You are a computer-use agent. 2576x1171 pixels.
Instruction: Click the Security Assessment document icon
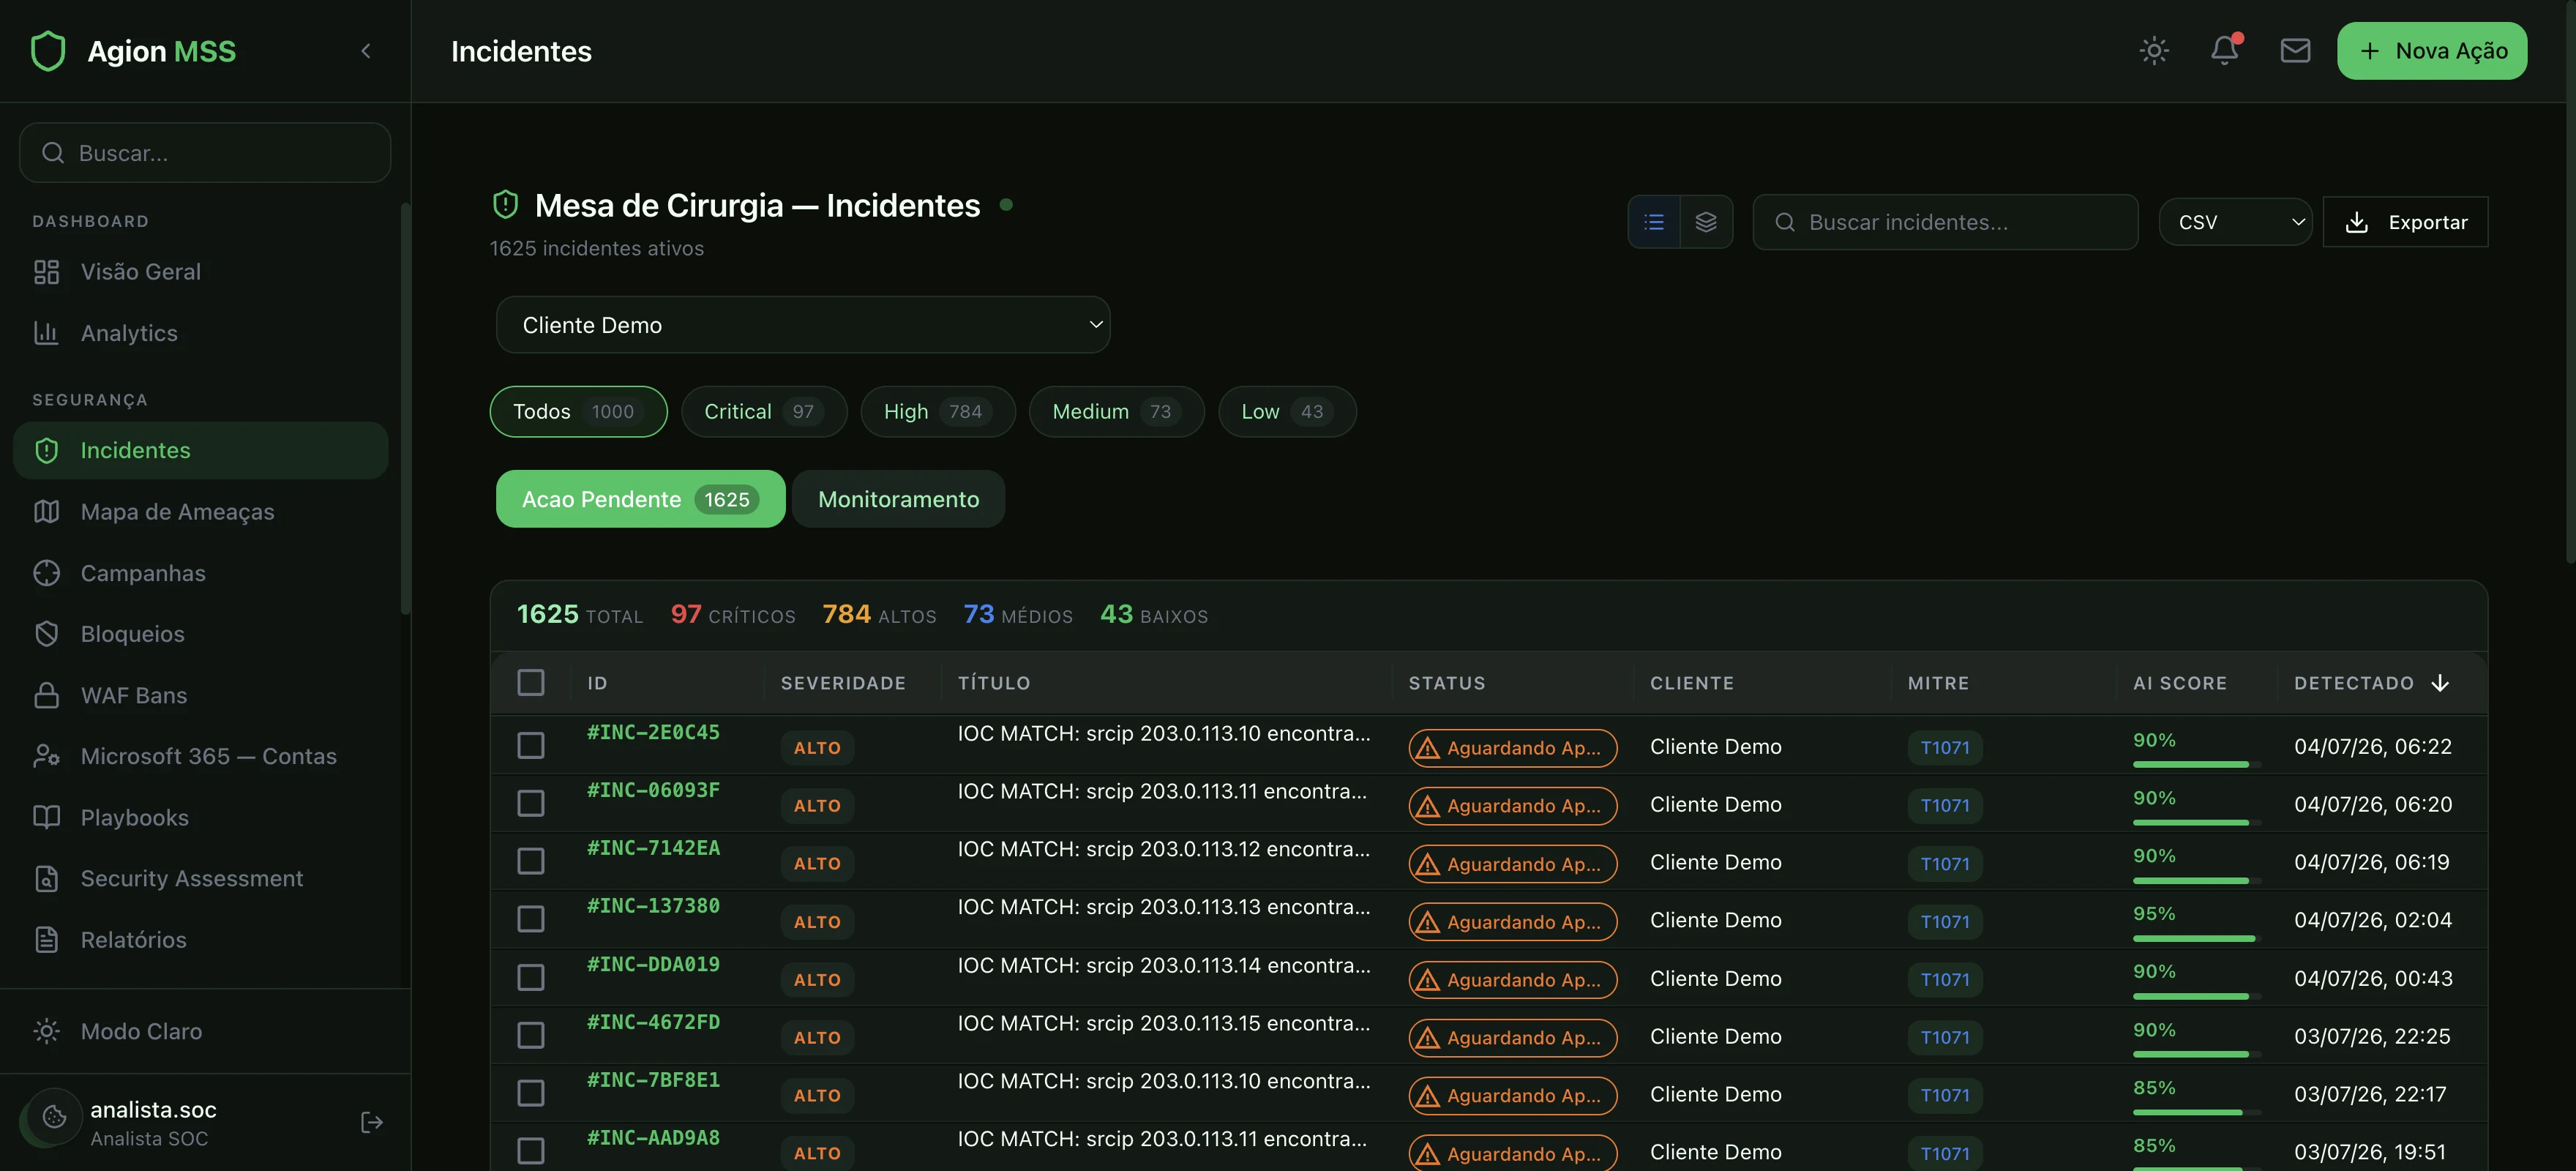pyautogui.click(x=47, y=878)
